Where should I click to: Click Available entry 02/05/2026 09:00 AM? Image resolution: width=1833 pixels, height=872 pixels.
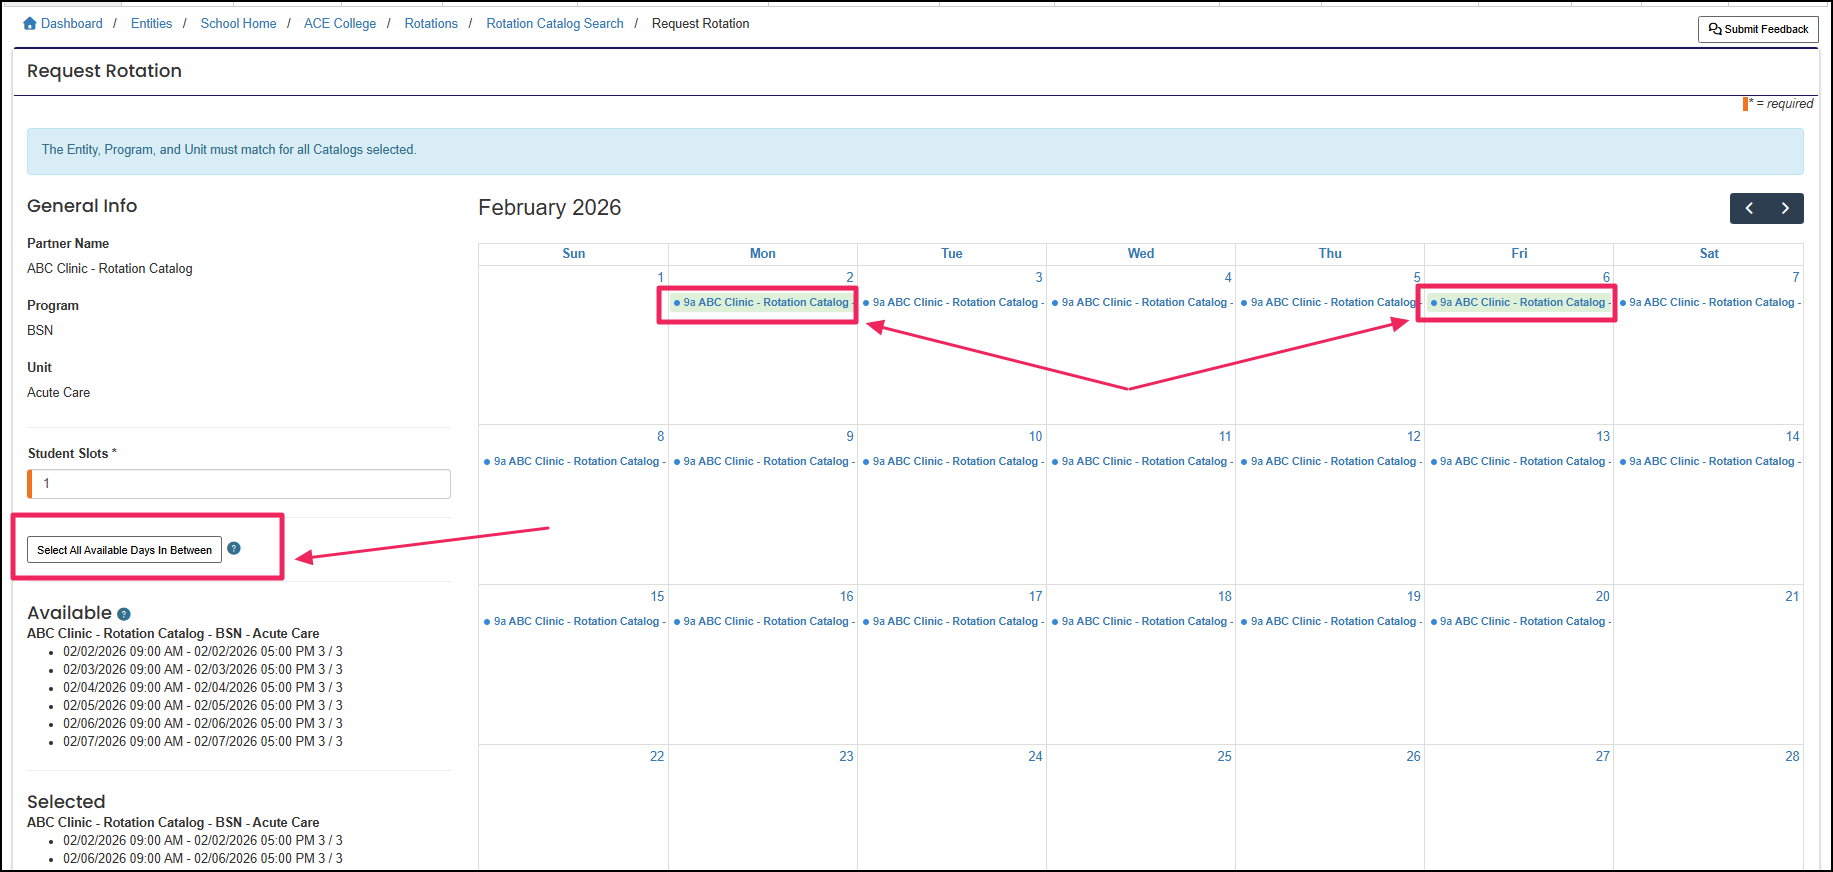pyautogui.click(x=203, y=705)
